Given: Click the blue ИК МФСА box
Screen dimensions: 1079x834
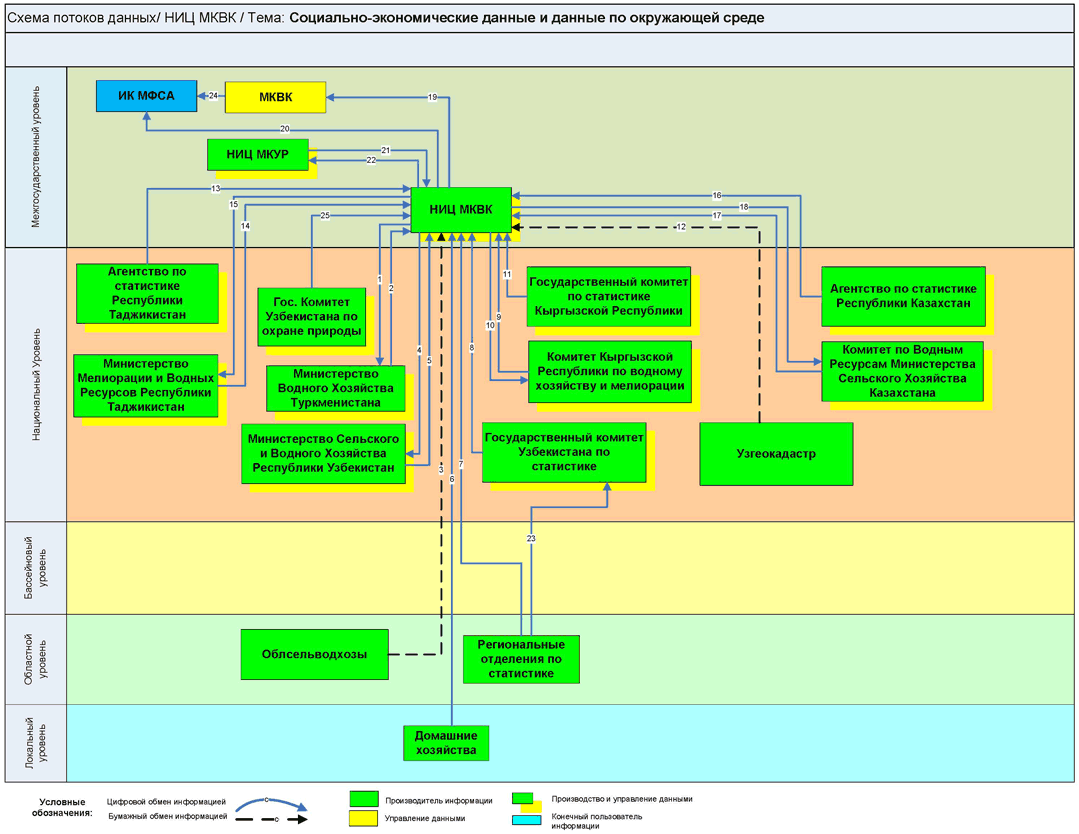Looking at the screenshot, I should point(146,96).
